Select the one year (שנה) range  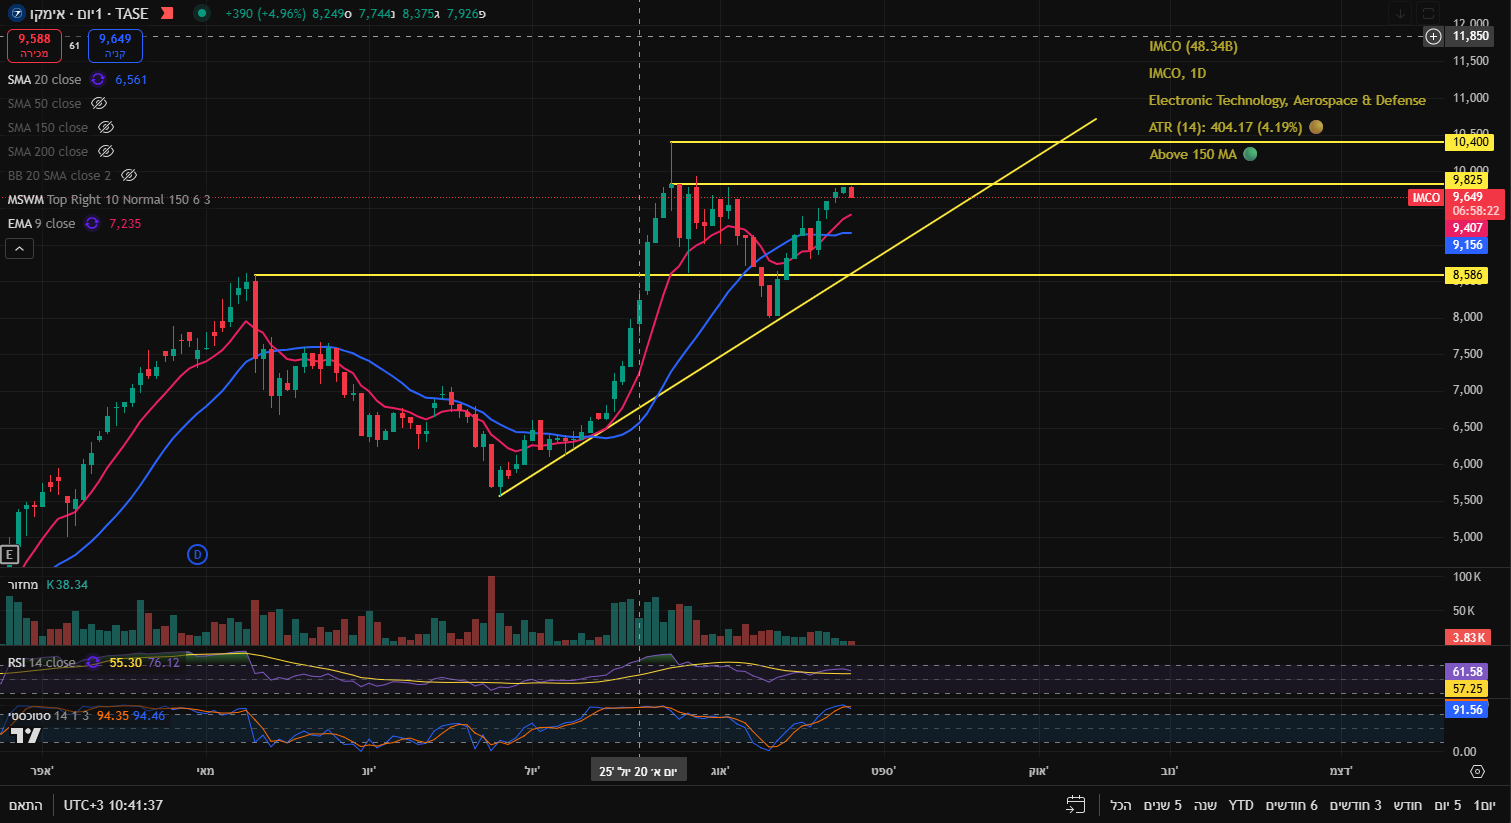point(1205,805)
